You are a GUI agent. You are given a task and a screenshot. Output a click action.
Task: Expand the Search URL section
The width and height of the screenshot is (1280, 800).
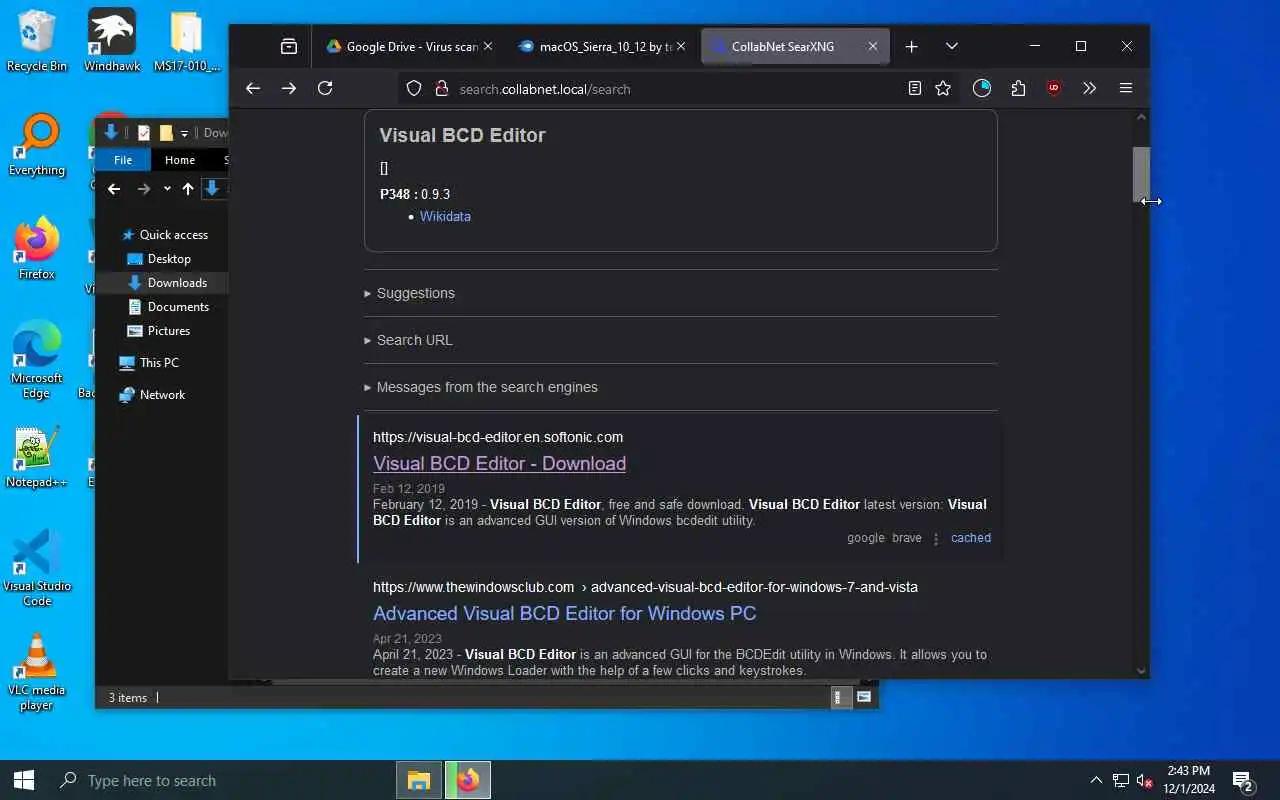pyautogui.click(x=409, y=340)
